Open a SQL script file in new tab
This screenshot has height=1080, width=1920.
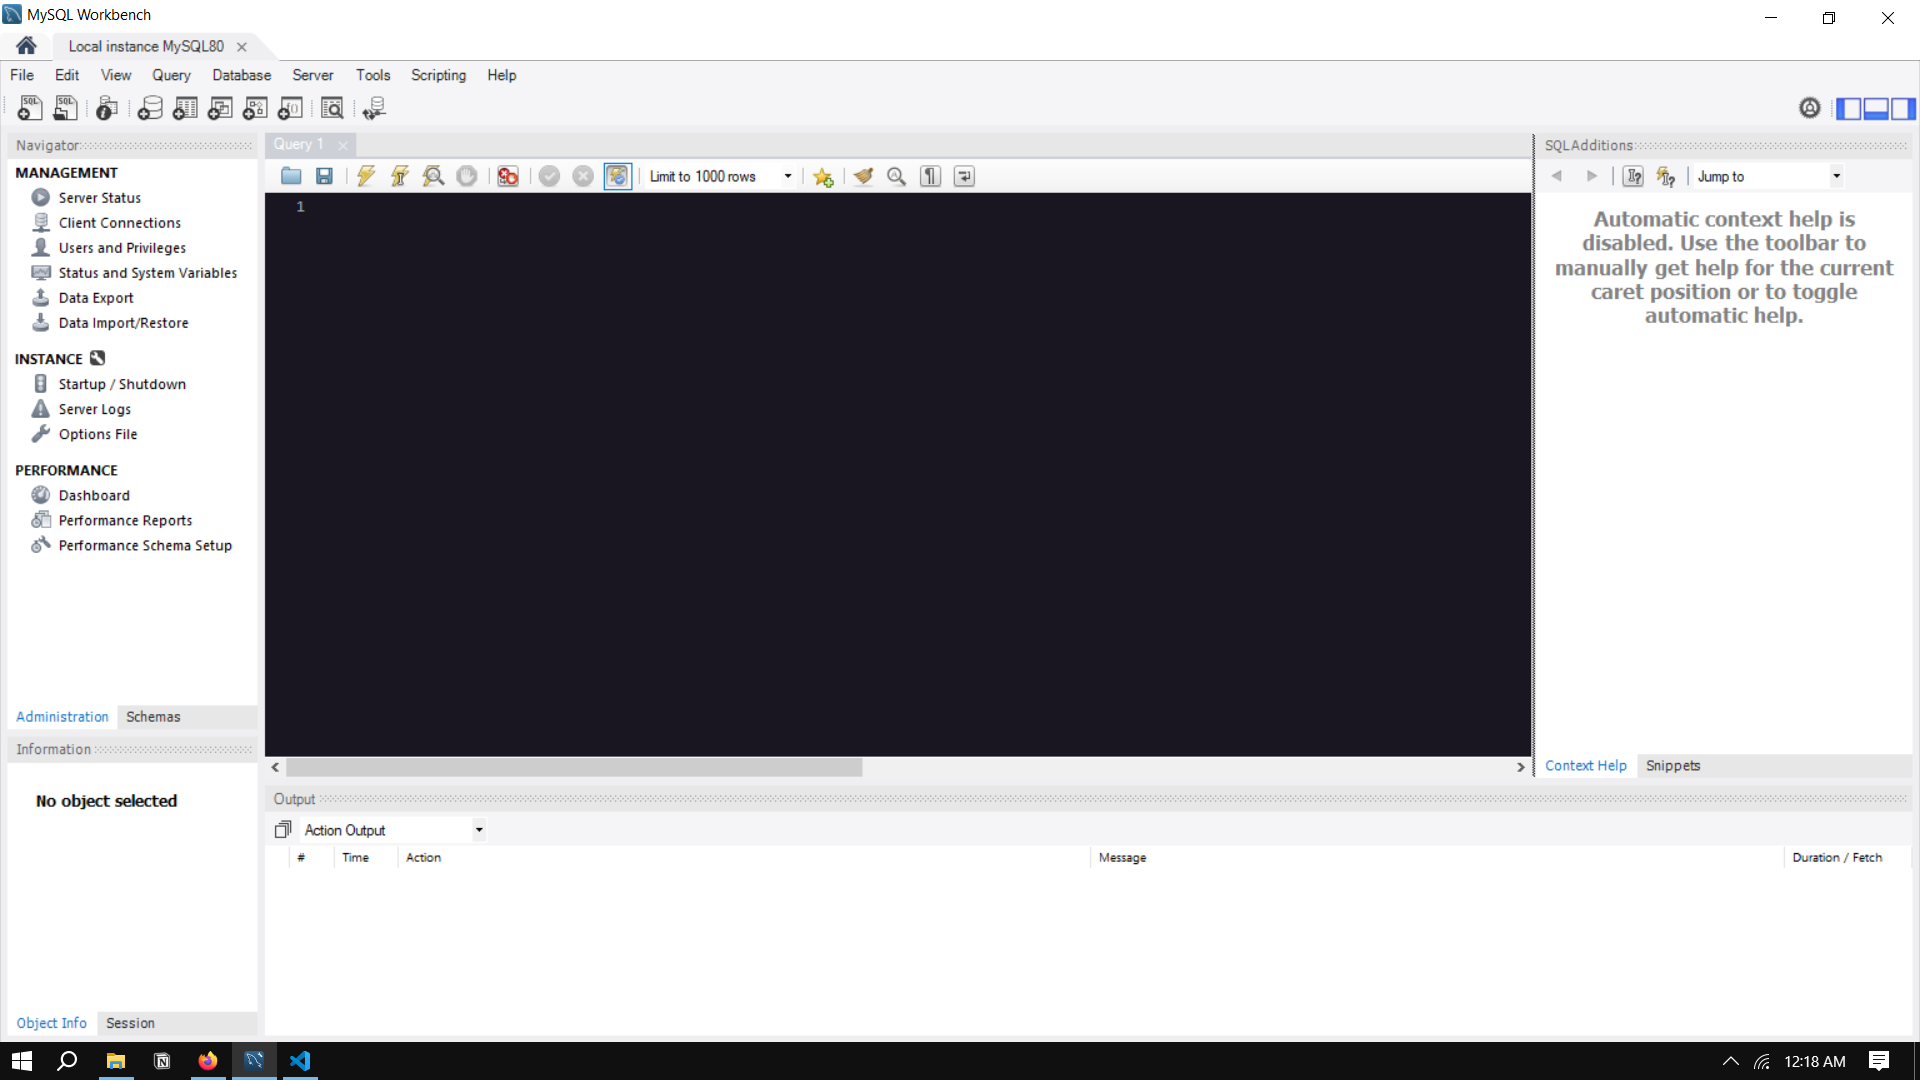click(x=64, y=108)
